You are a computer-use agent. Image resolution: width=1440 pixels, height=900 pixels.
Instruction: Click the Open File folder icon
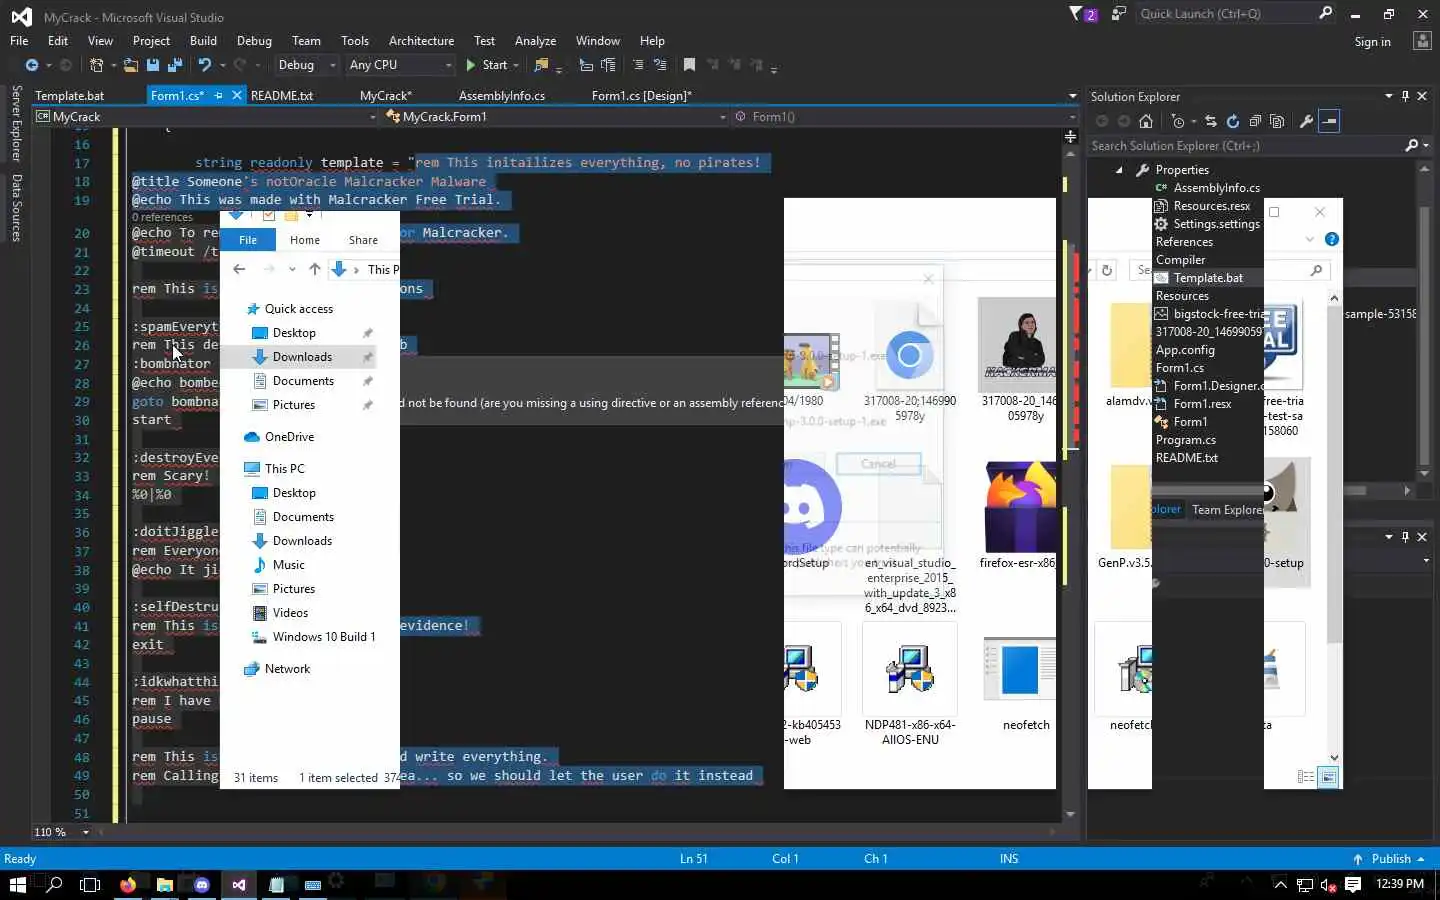pos(131,65)
